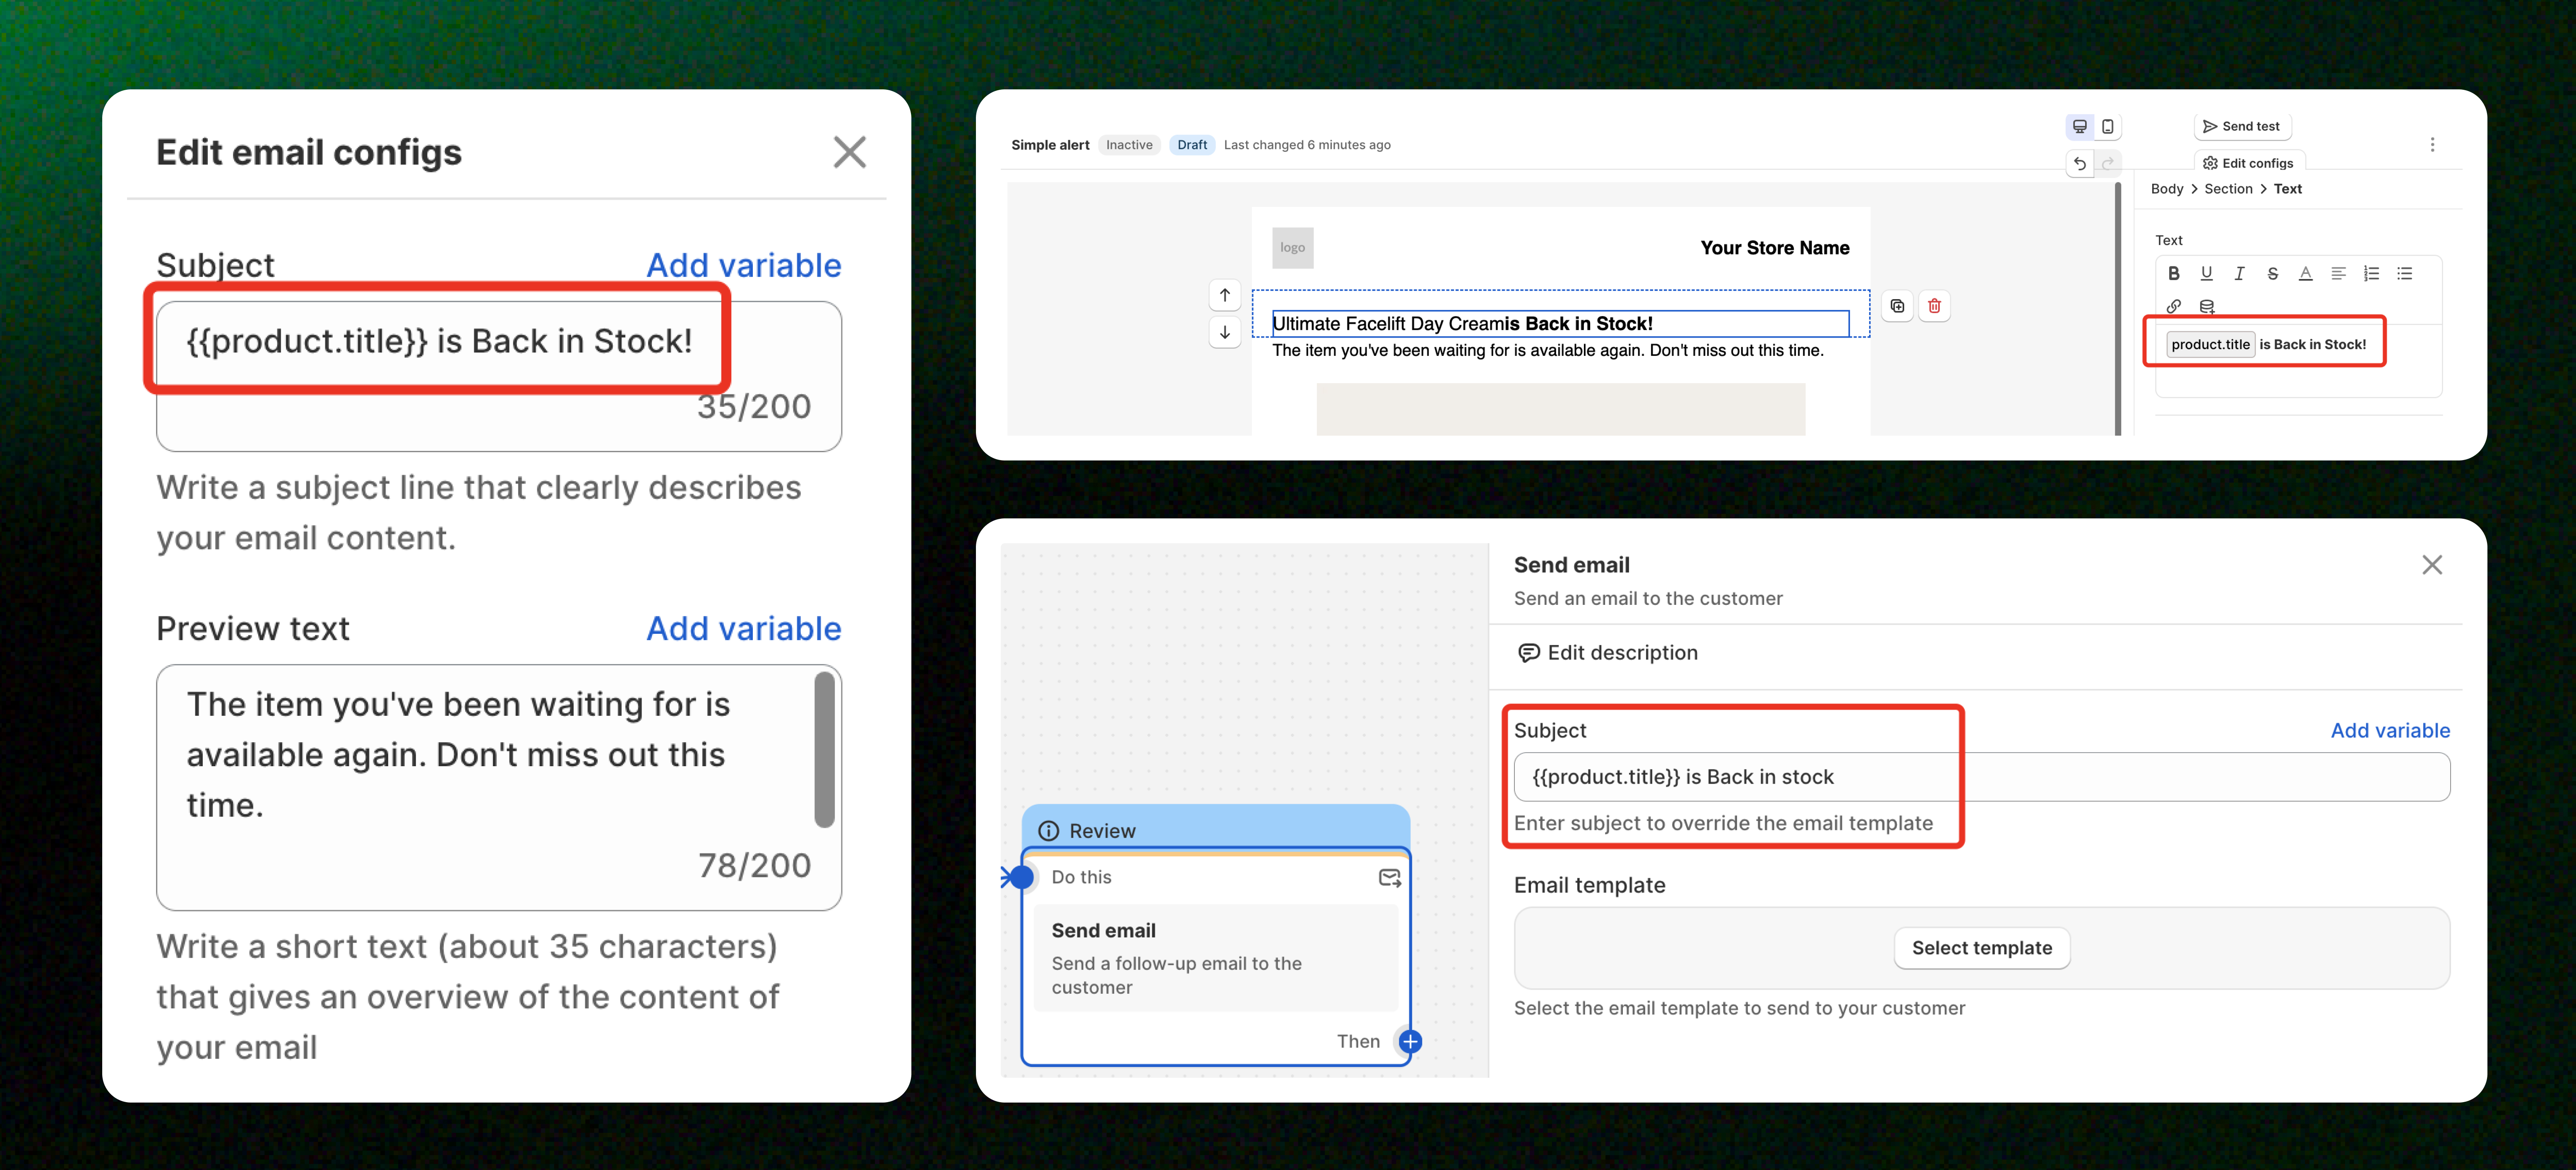Switch to mobile preview mode
The width and height of the screenshot is (2576, 1170).
pos(2107,126)
